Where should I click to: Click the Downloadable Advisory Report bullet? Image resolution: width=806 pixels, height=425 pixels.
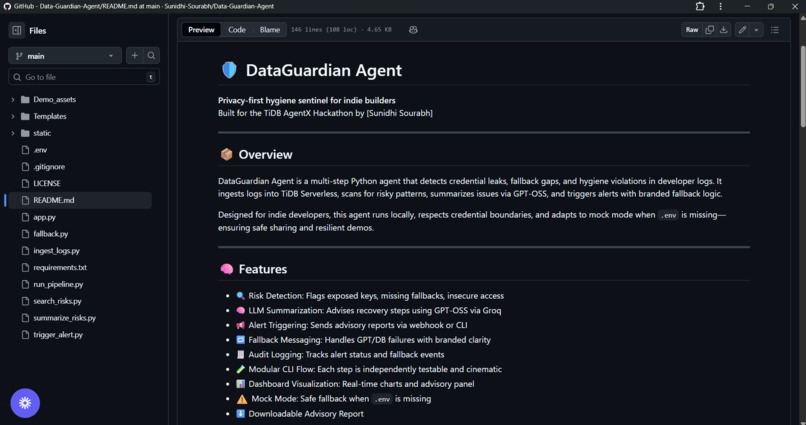306,414
